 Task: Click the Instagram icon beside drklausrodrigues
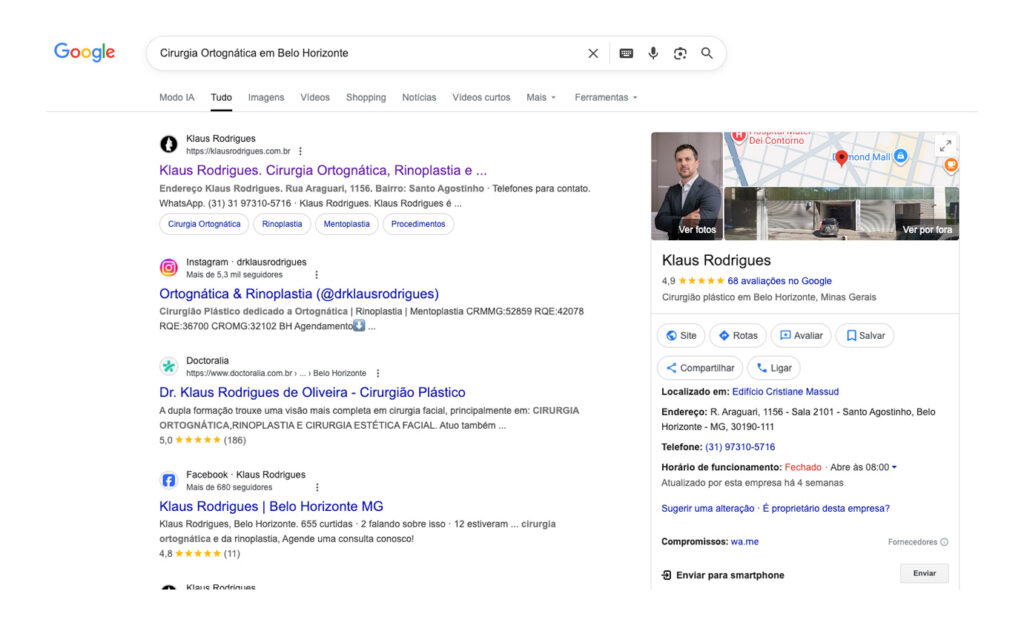point(168,267)
